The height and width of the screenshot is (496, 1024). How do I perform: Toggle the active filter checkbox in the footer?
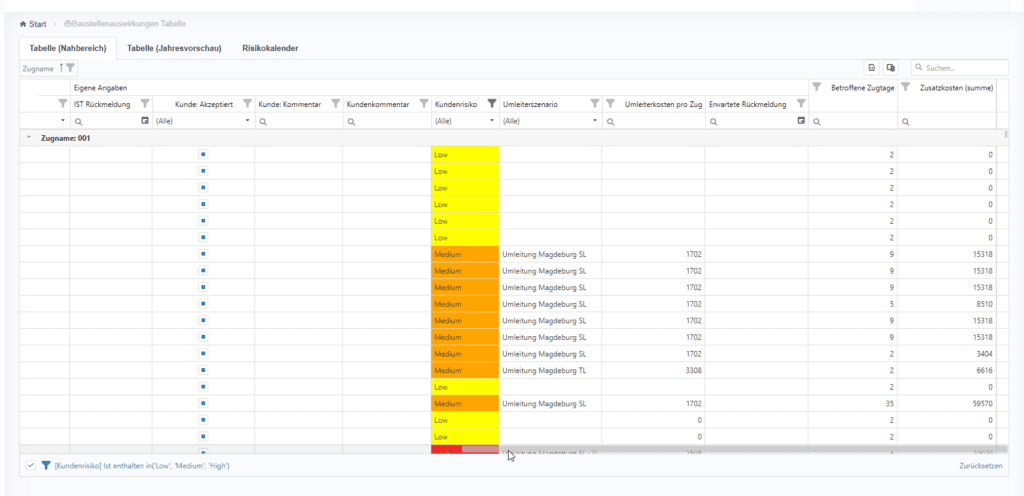coord(31,466)
